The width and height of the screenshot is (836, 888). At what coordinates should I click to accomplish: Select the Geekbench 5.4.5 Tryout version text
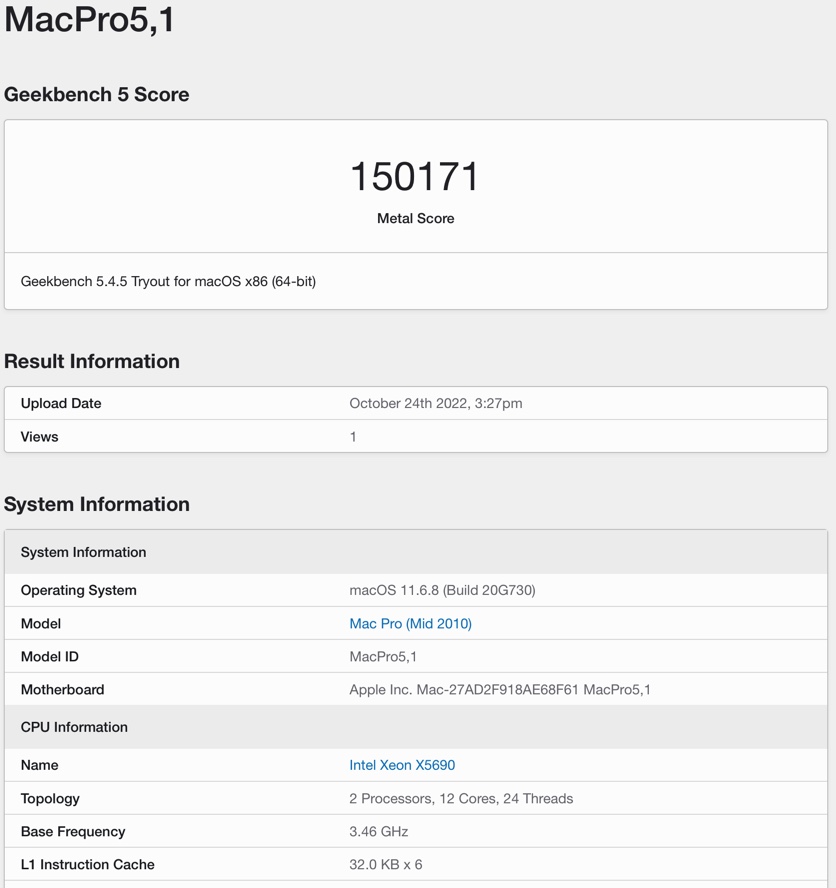coord(168,281)
